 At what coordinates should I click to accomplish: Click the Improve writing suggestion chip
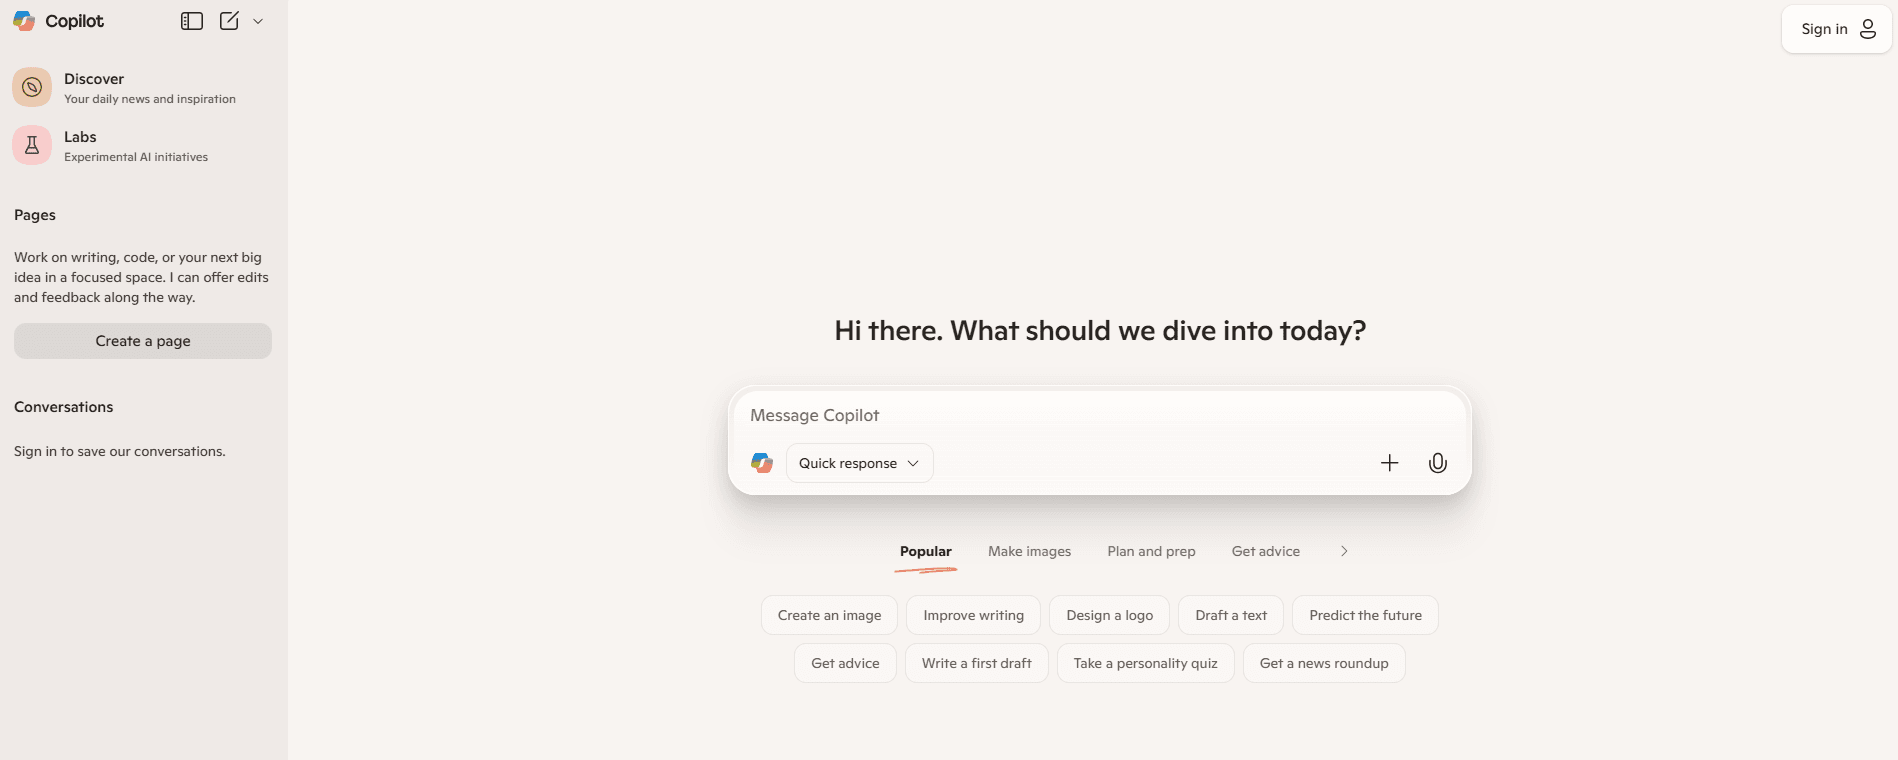[974, 615]
